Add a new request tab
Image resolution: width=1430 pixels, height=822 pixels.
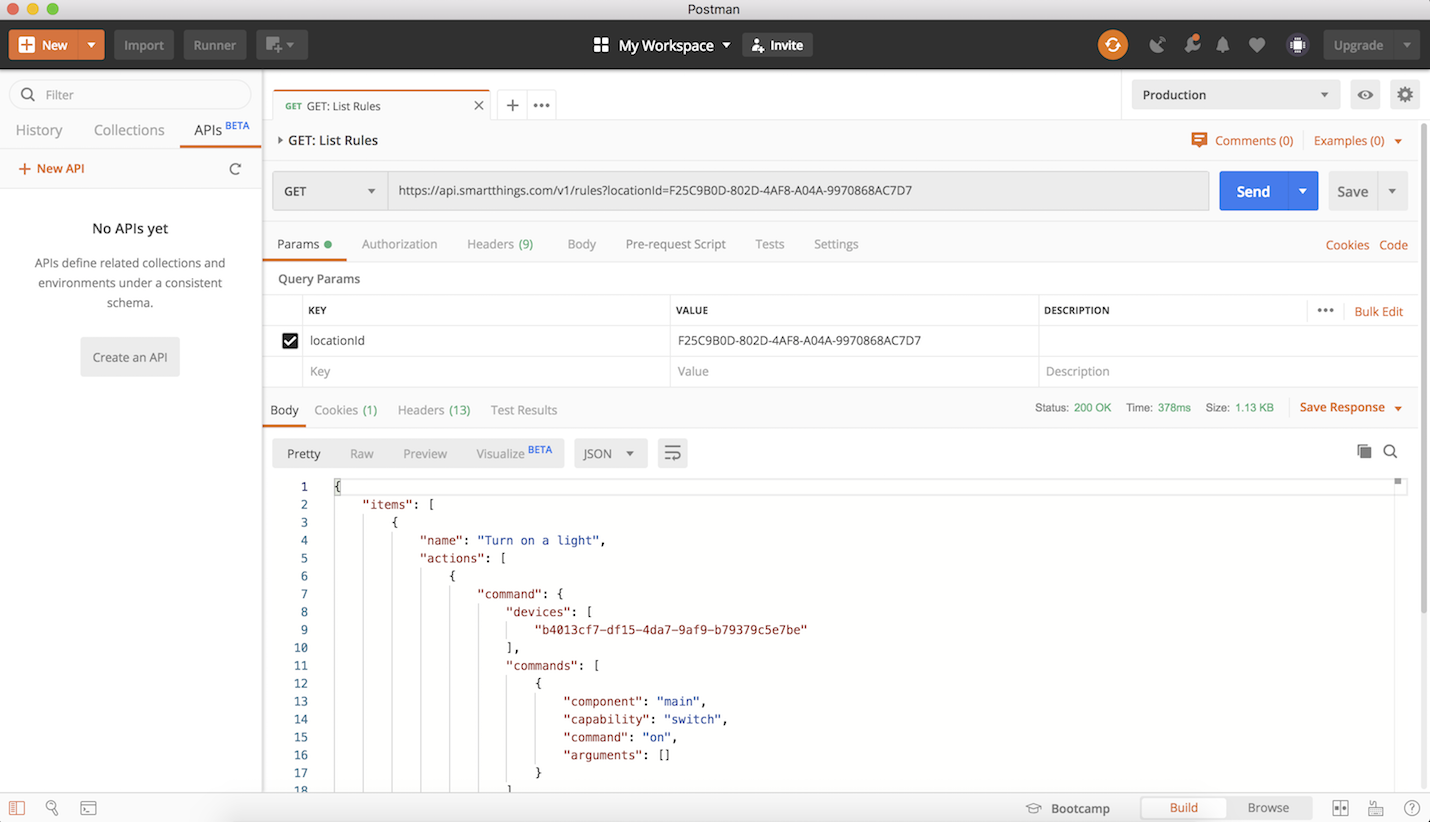512,105
